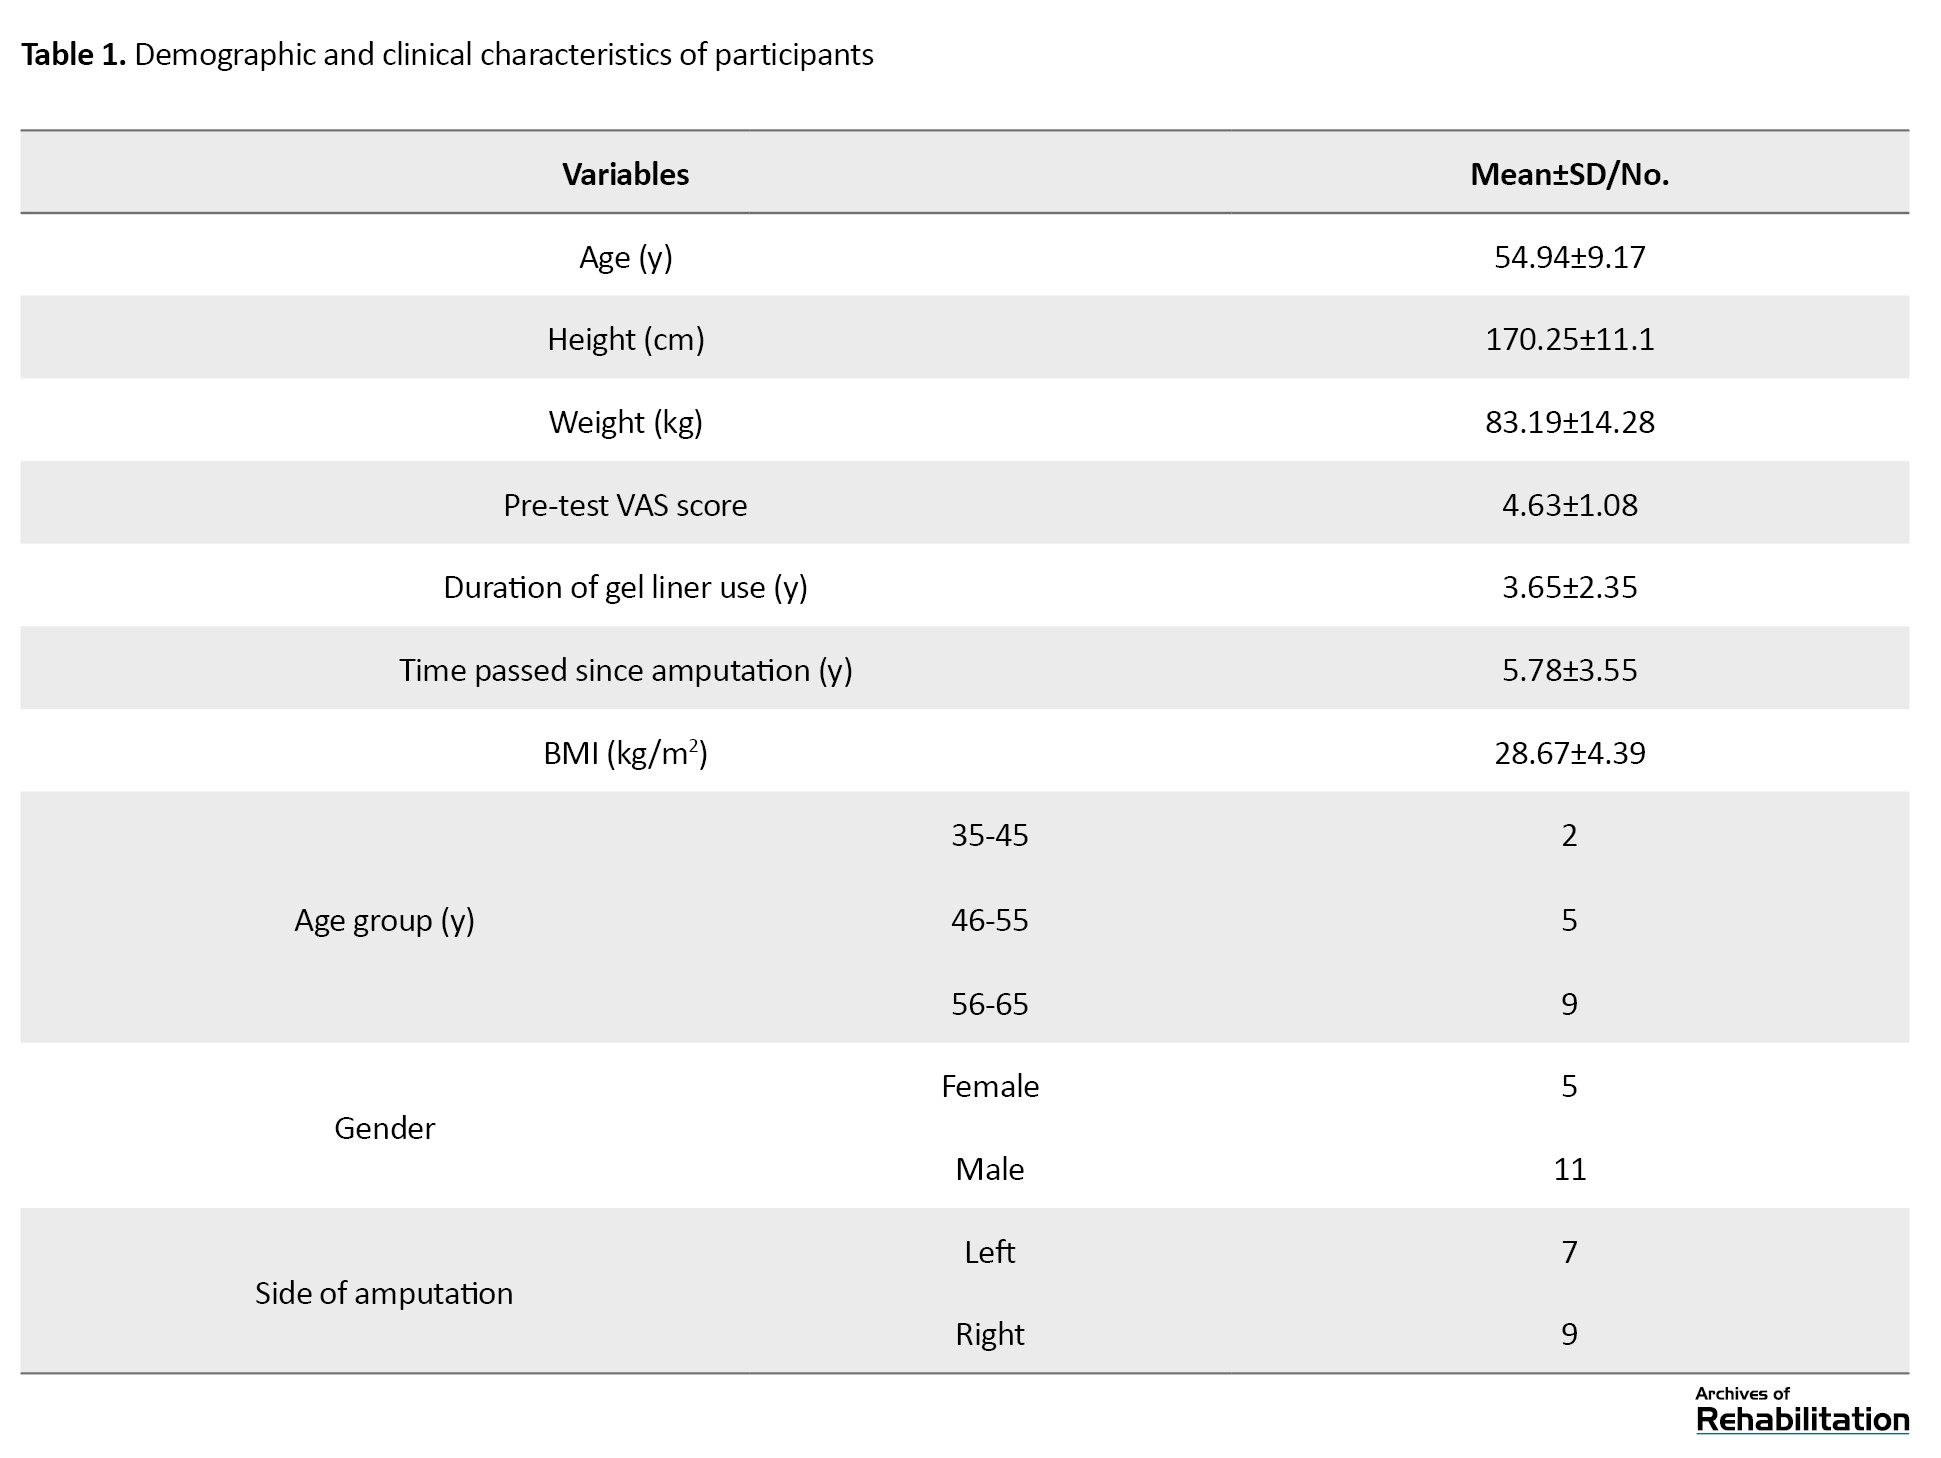Select the Age group (y) label

pos(384,920)
